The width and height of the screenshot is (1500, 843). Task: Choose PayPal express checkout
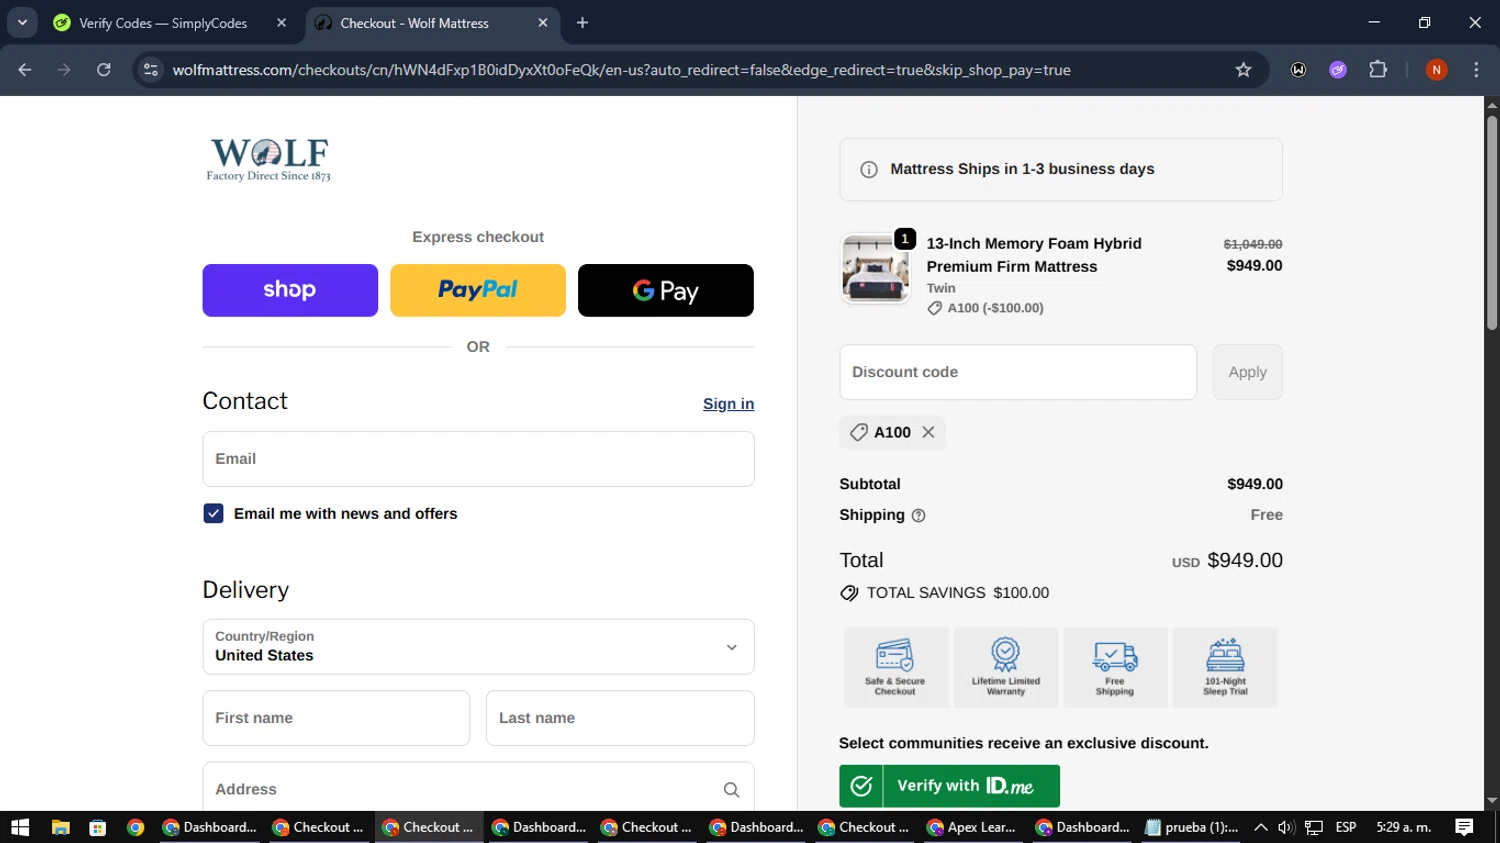click(x=478, y=290)
